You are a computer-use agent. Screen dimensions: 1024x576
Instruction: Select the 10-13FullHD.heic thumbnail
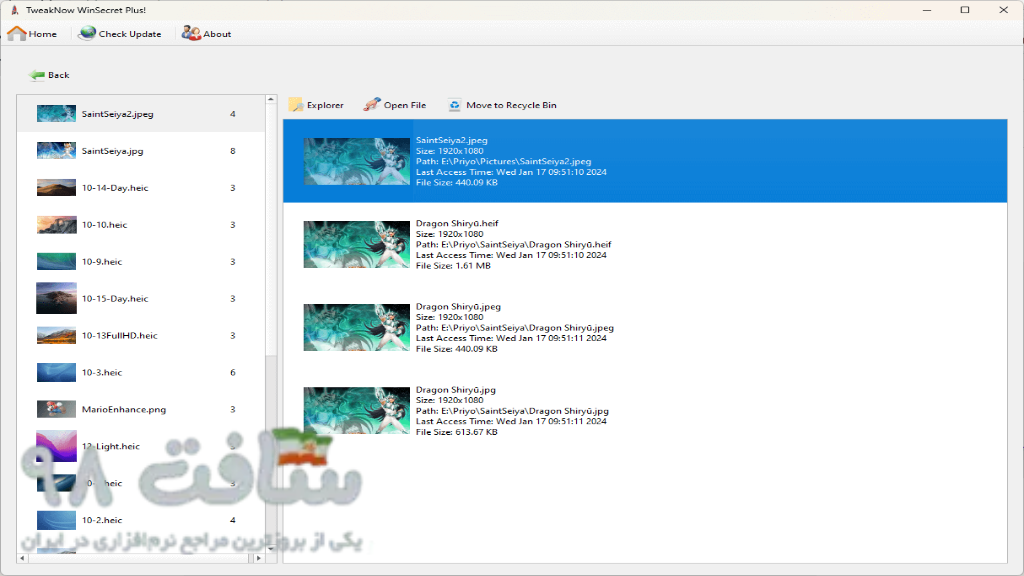(56, 336)
